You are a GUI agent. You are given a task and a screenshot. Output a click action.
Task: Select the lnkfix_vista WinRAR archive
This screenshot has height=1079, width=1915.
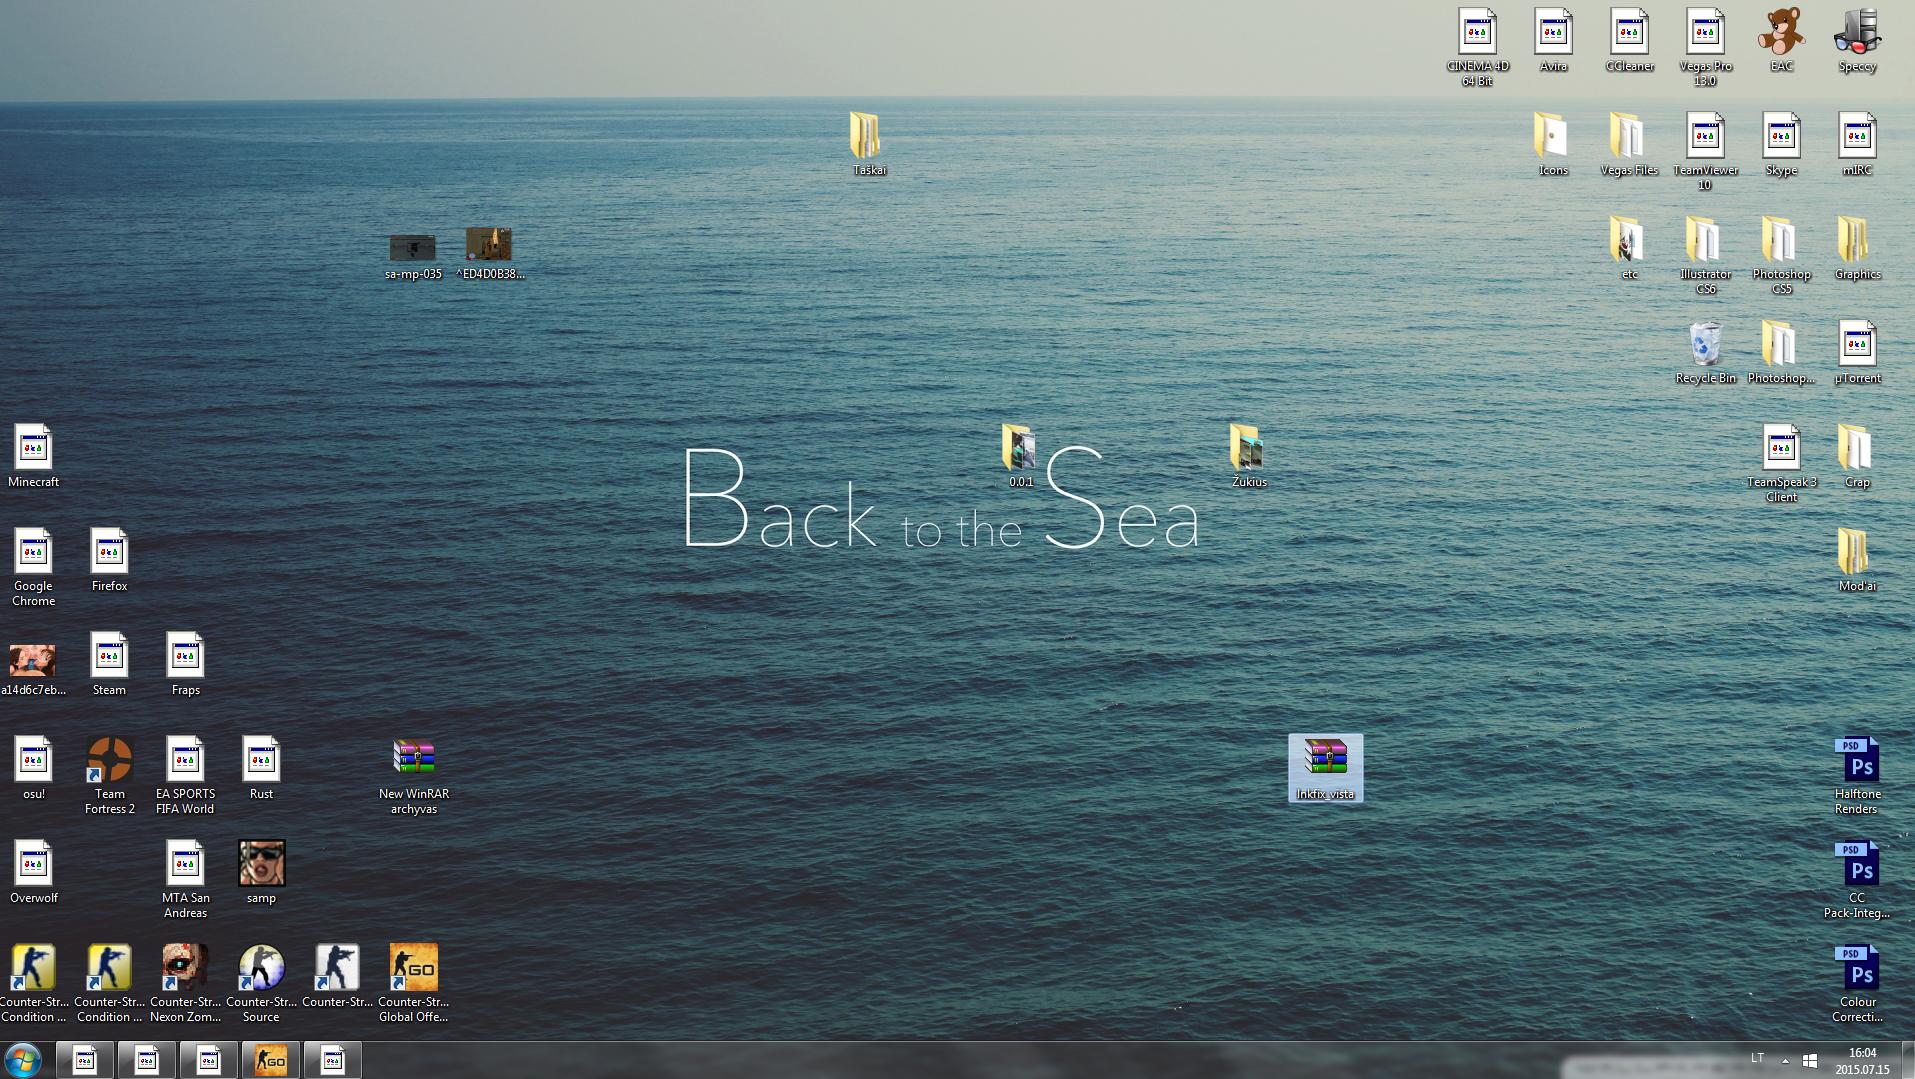1325,768
